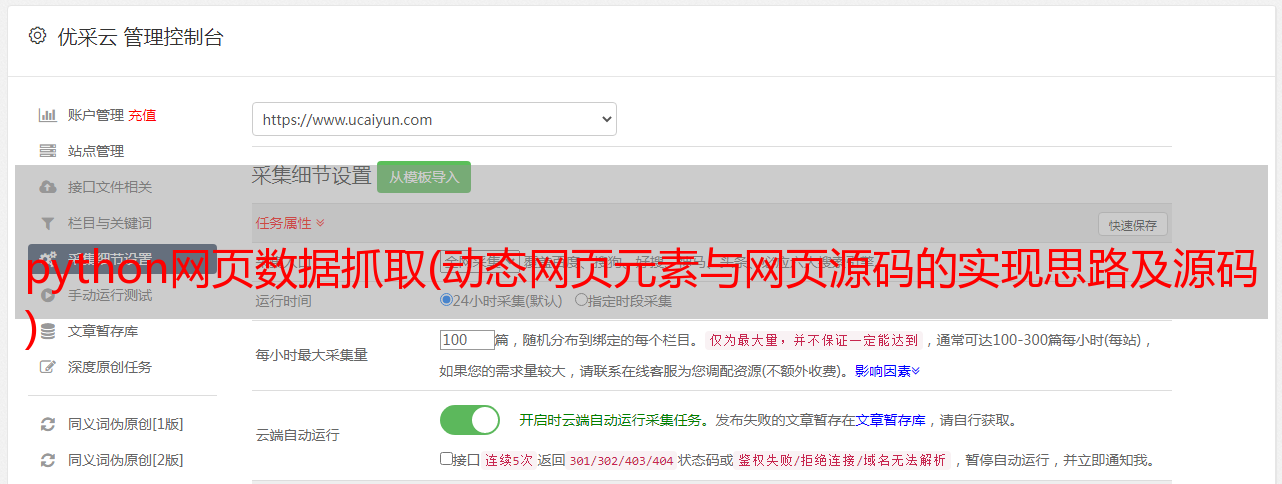The height and width of the screenshot is (484, 1282).
Task: Click the 优采云 管理控制台 title
Action: click(139, 37)
